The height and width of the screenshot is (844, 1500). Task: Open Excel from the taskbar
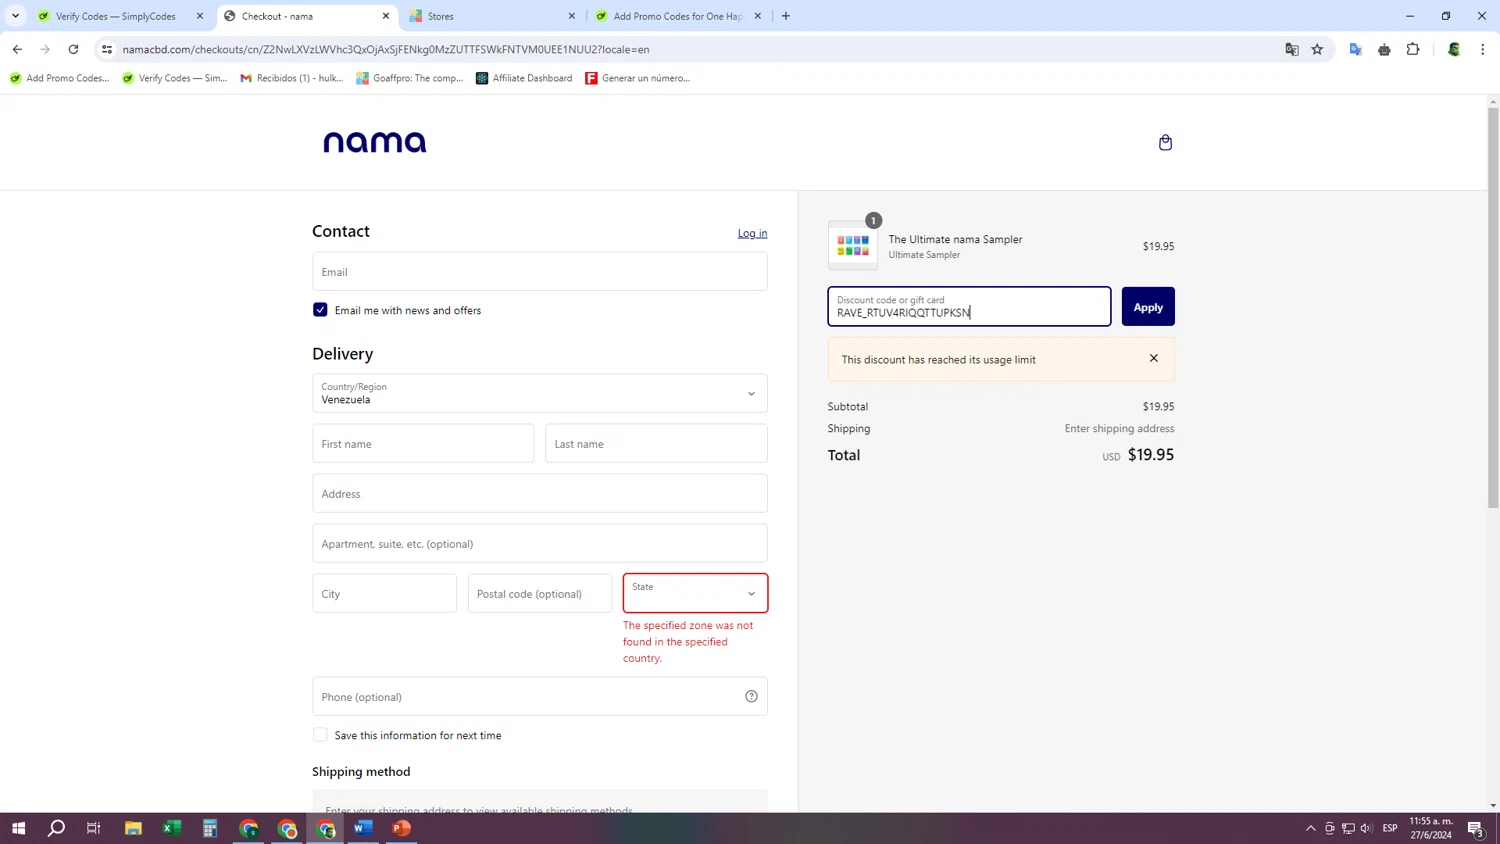point(172,828)
